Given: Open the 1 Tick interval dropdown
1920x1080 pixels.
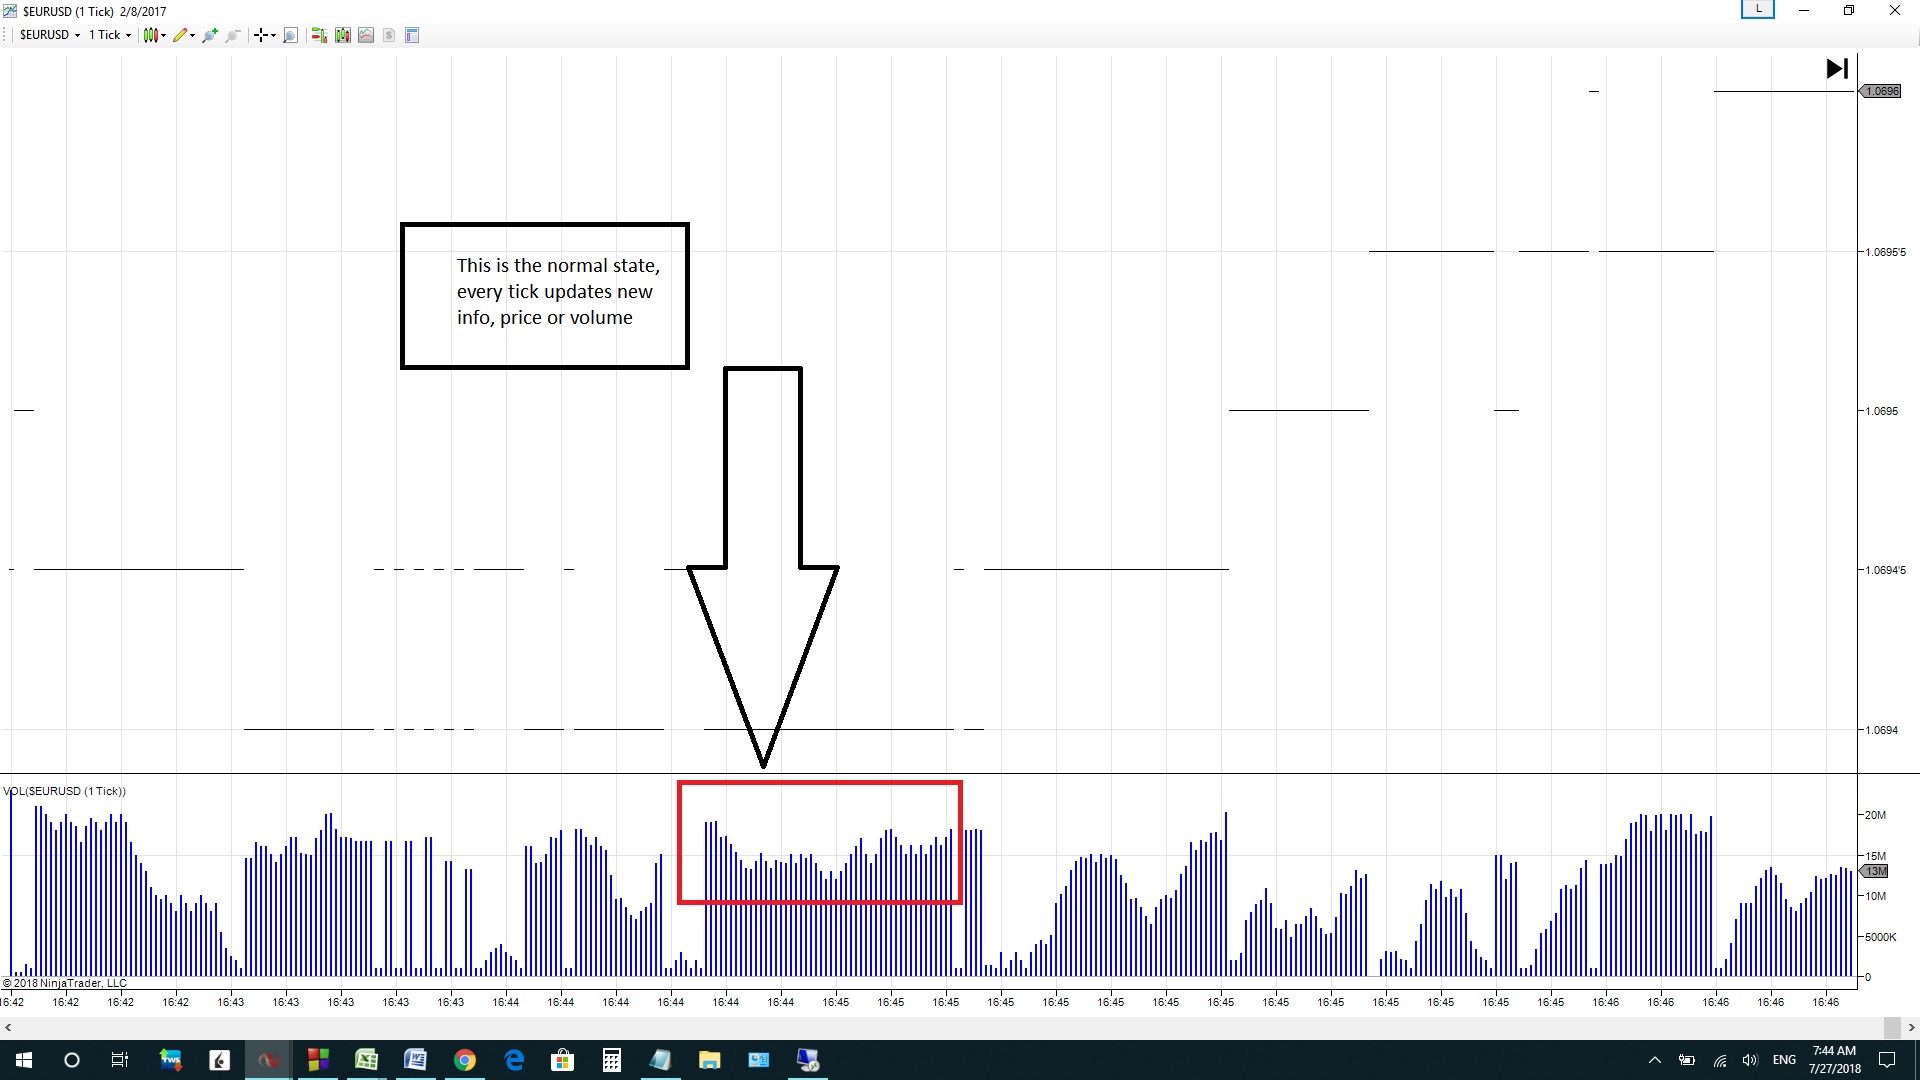Looking at the screenshot, I should tap(109, 35).
